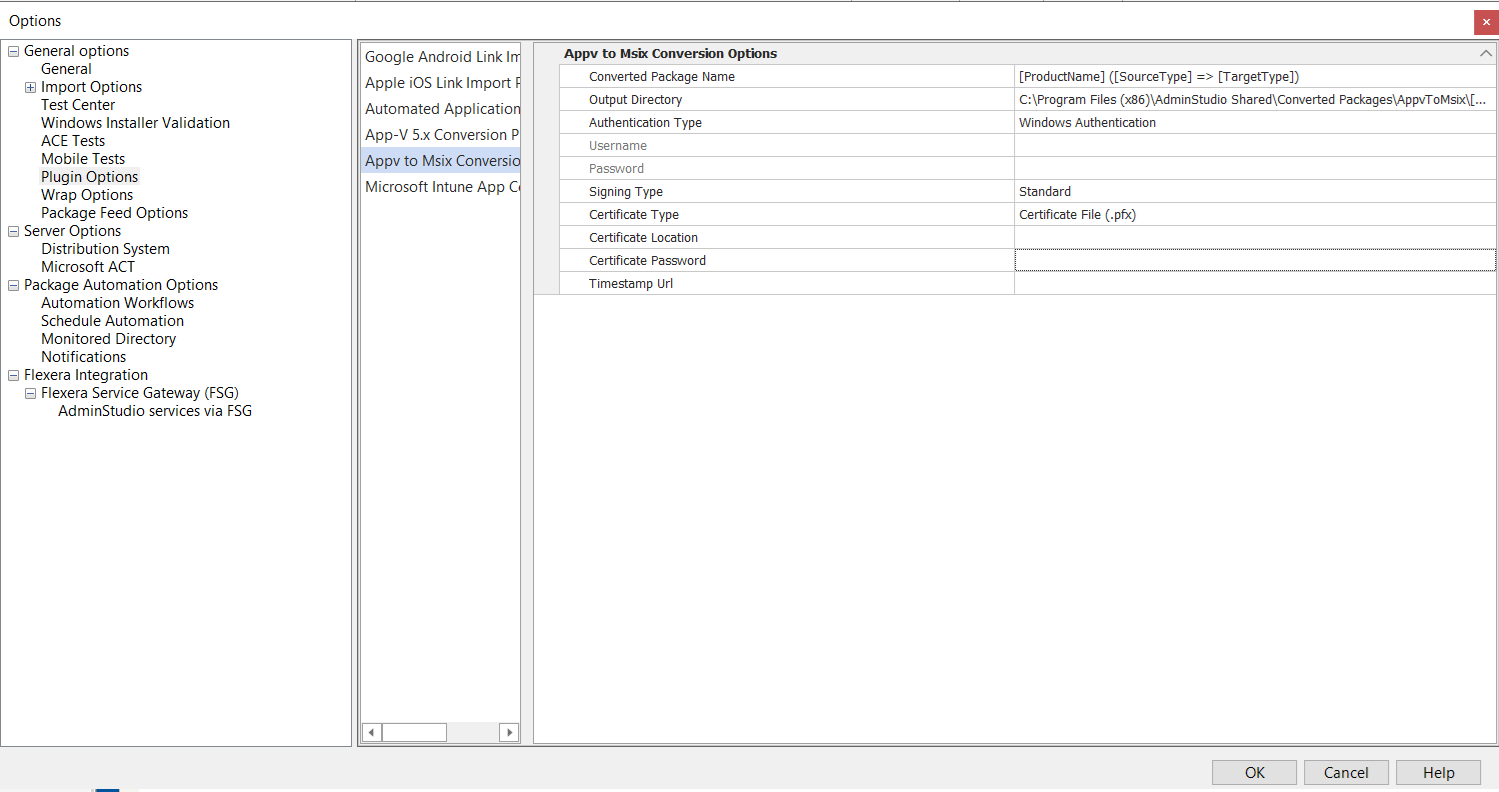Expand the Import Options tree node

coord(29,86)
